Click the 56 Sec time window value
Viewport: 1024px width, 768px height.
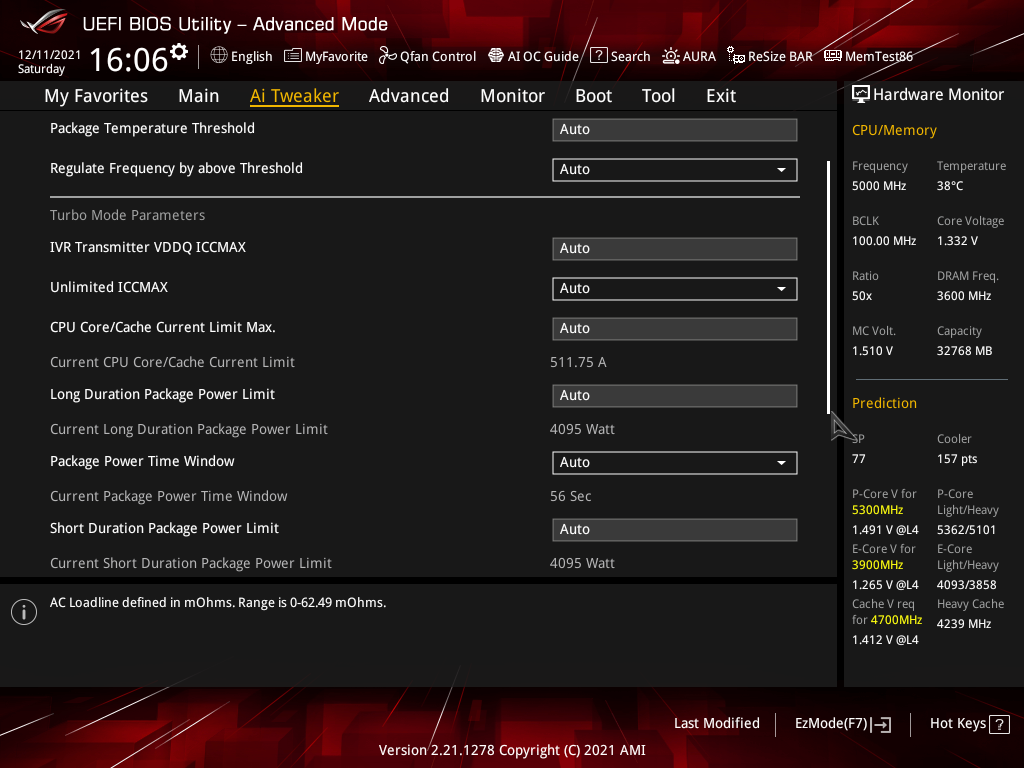(x=570, y=496)
